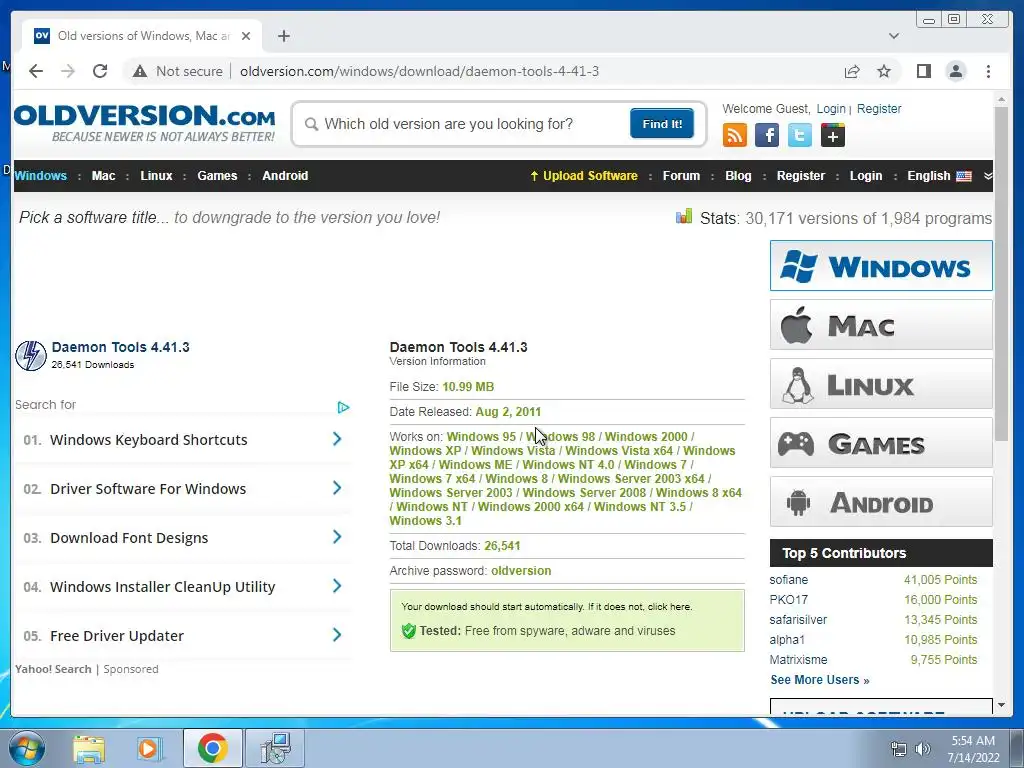
Task: Open a new tab with plus button
Action: point(283,36)
